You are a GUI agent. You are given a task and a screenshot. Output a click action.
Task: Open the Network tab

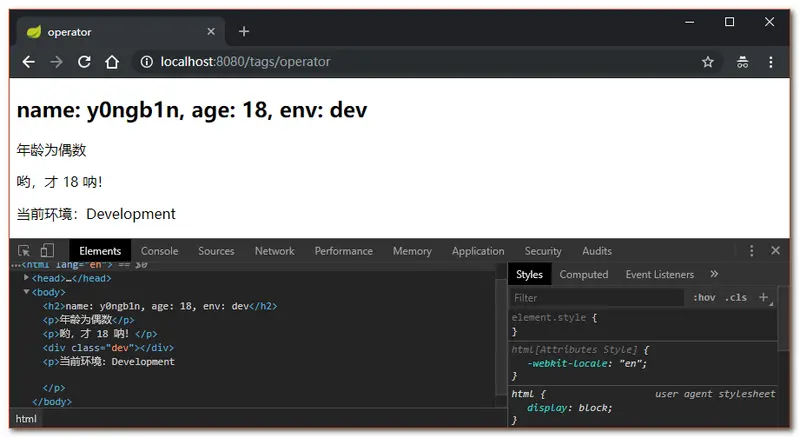click(x=274, y=251)
